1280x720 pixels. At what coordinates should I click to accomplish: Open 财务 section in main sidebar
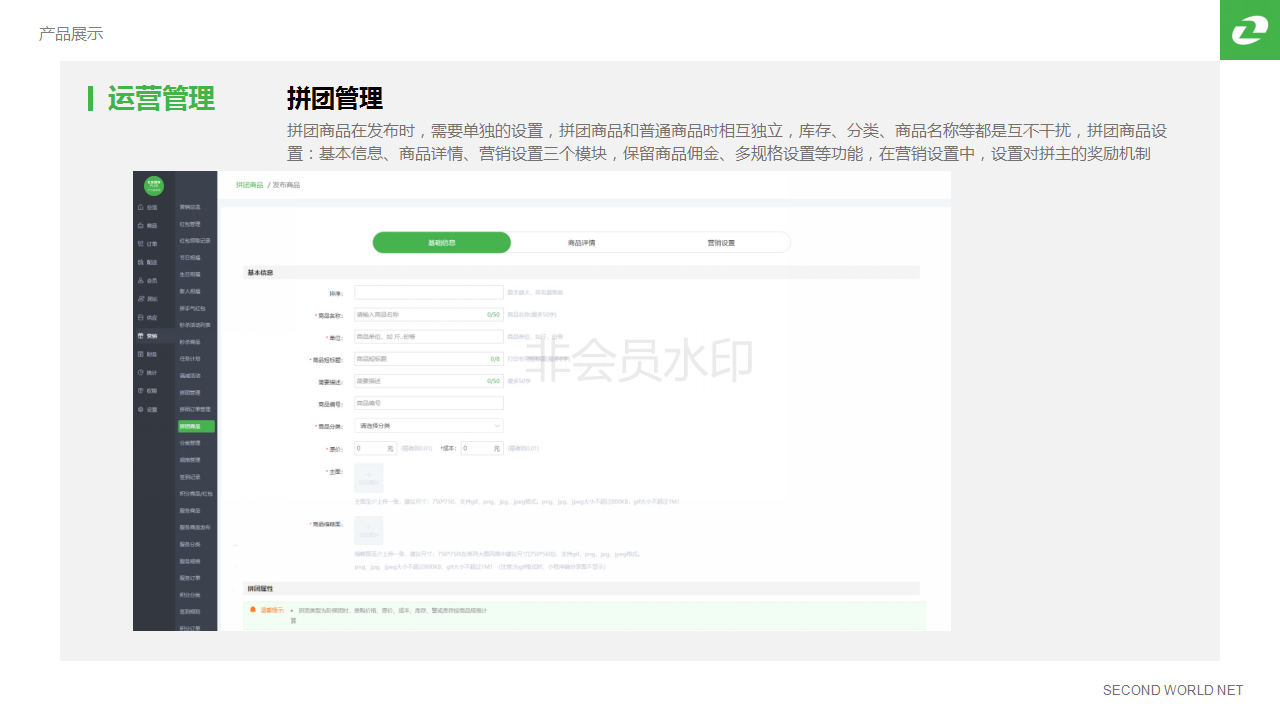(147, 354)
